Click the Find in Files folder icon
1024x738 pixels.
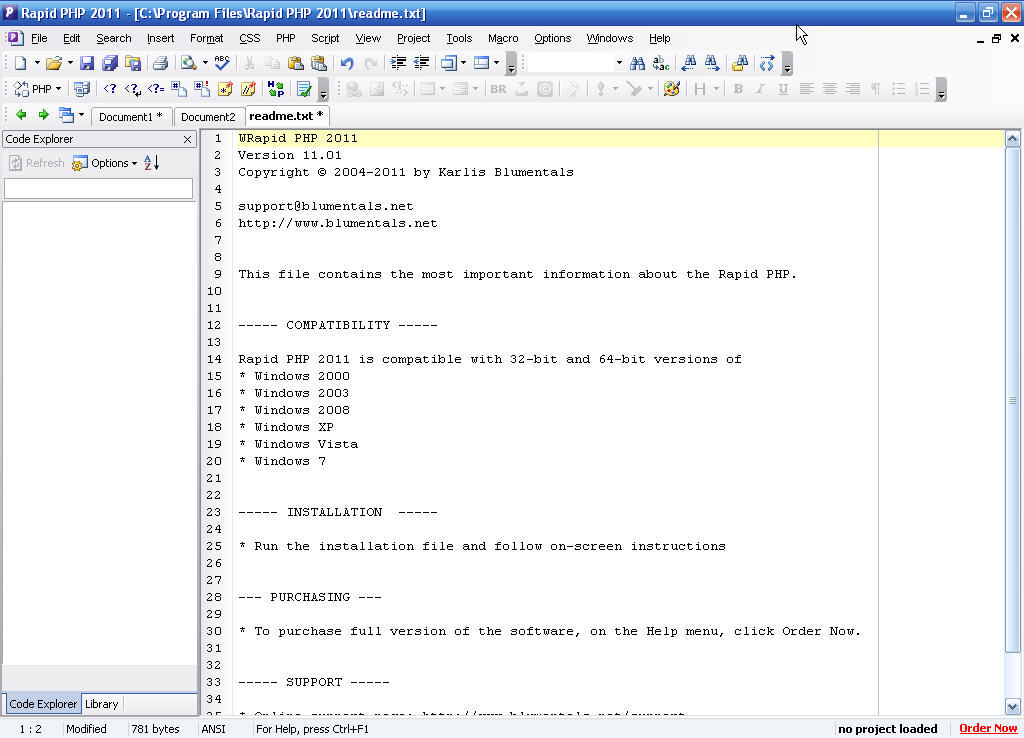(x=740, y=62)
